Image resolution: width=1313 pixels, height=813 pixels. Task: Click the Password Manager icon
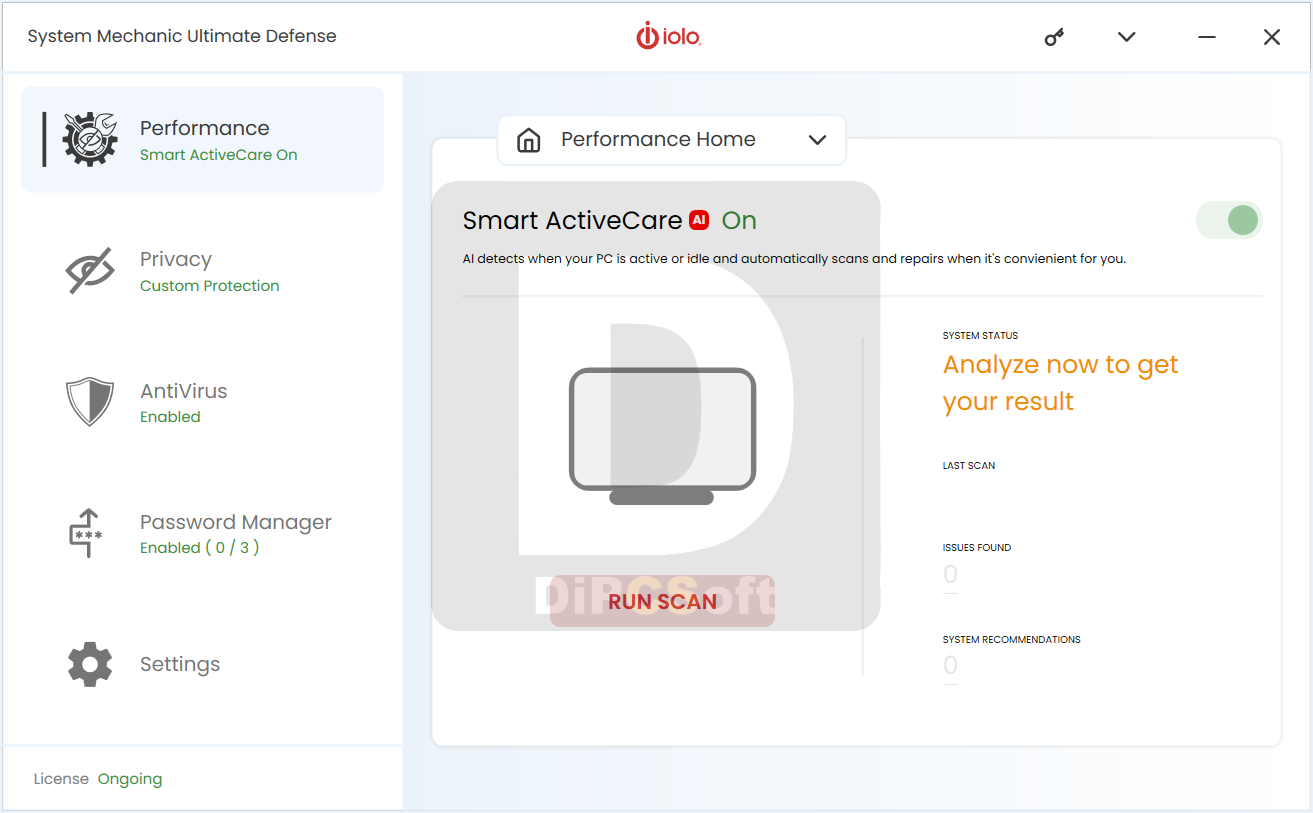pyautogui.click(x=86, y=533)
